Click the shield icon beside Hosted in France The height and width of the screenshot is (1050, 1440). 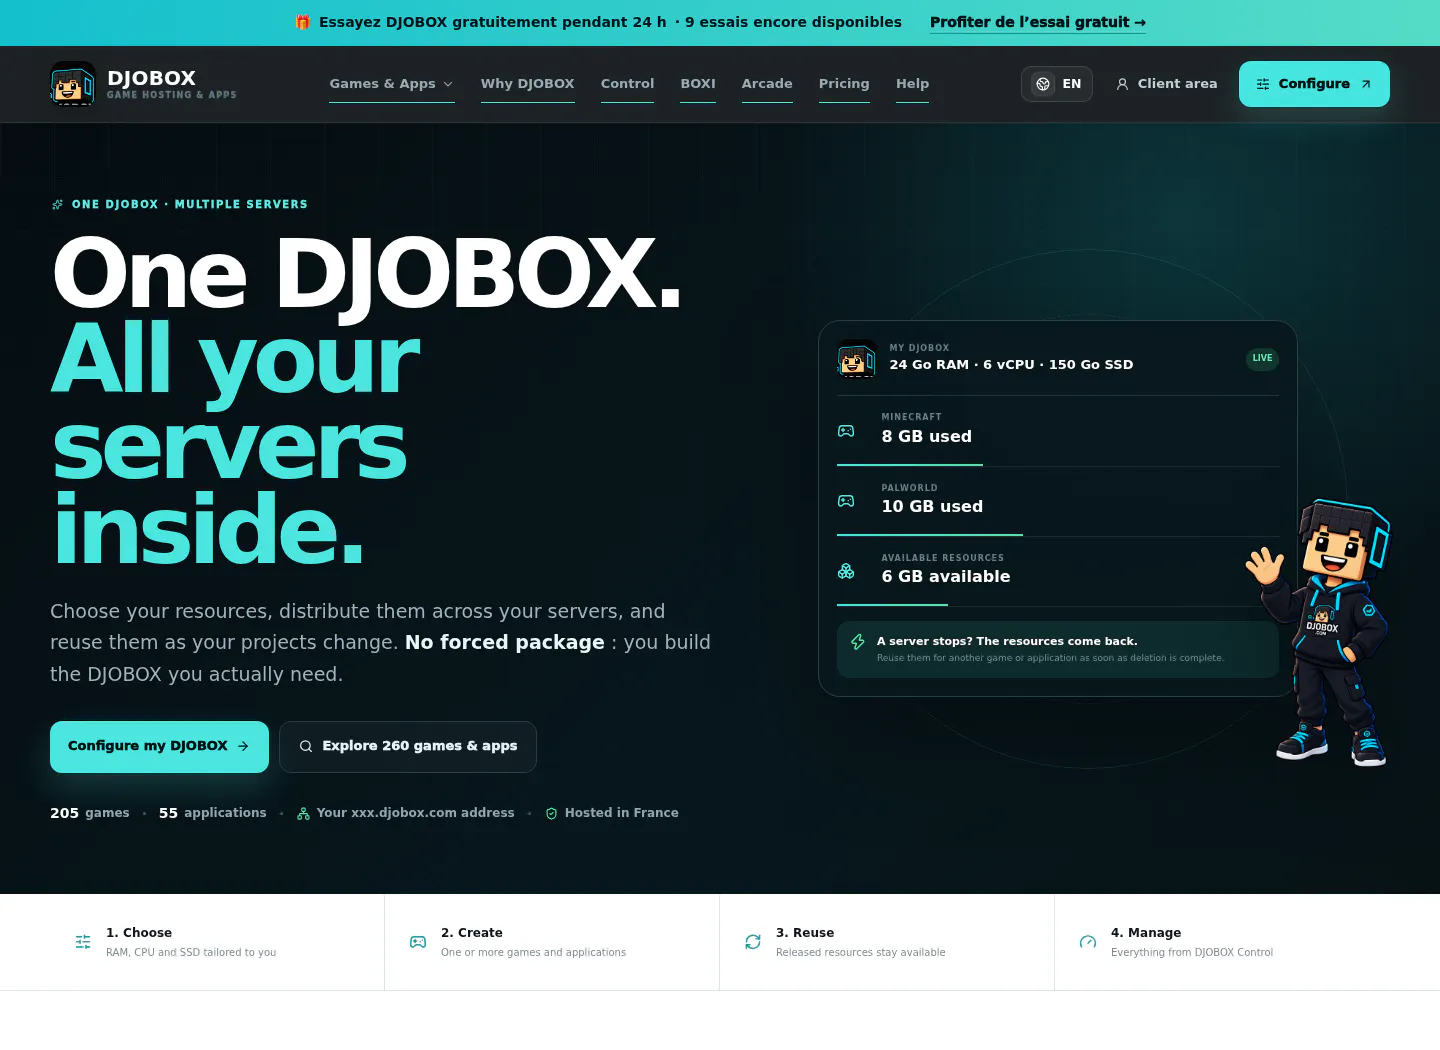(x=551, y=813)
